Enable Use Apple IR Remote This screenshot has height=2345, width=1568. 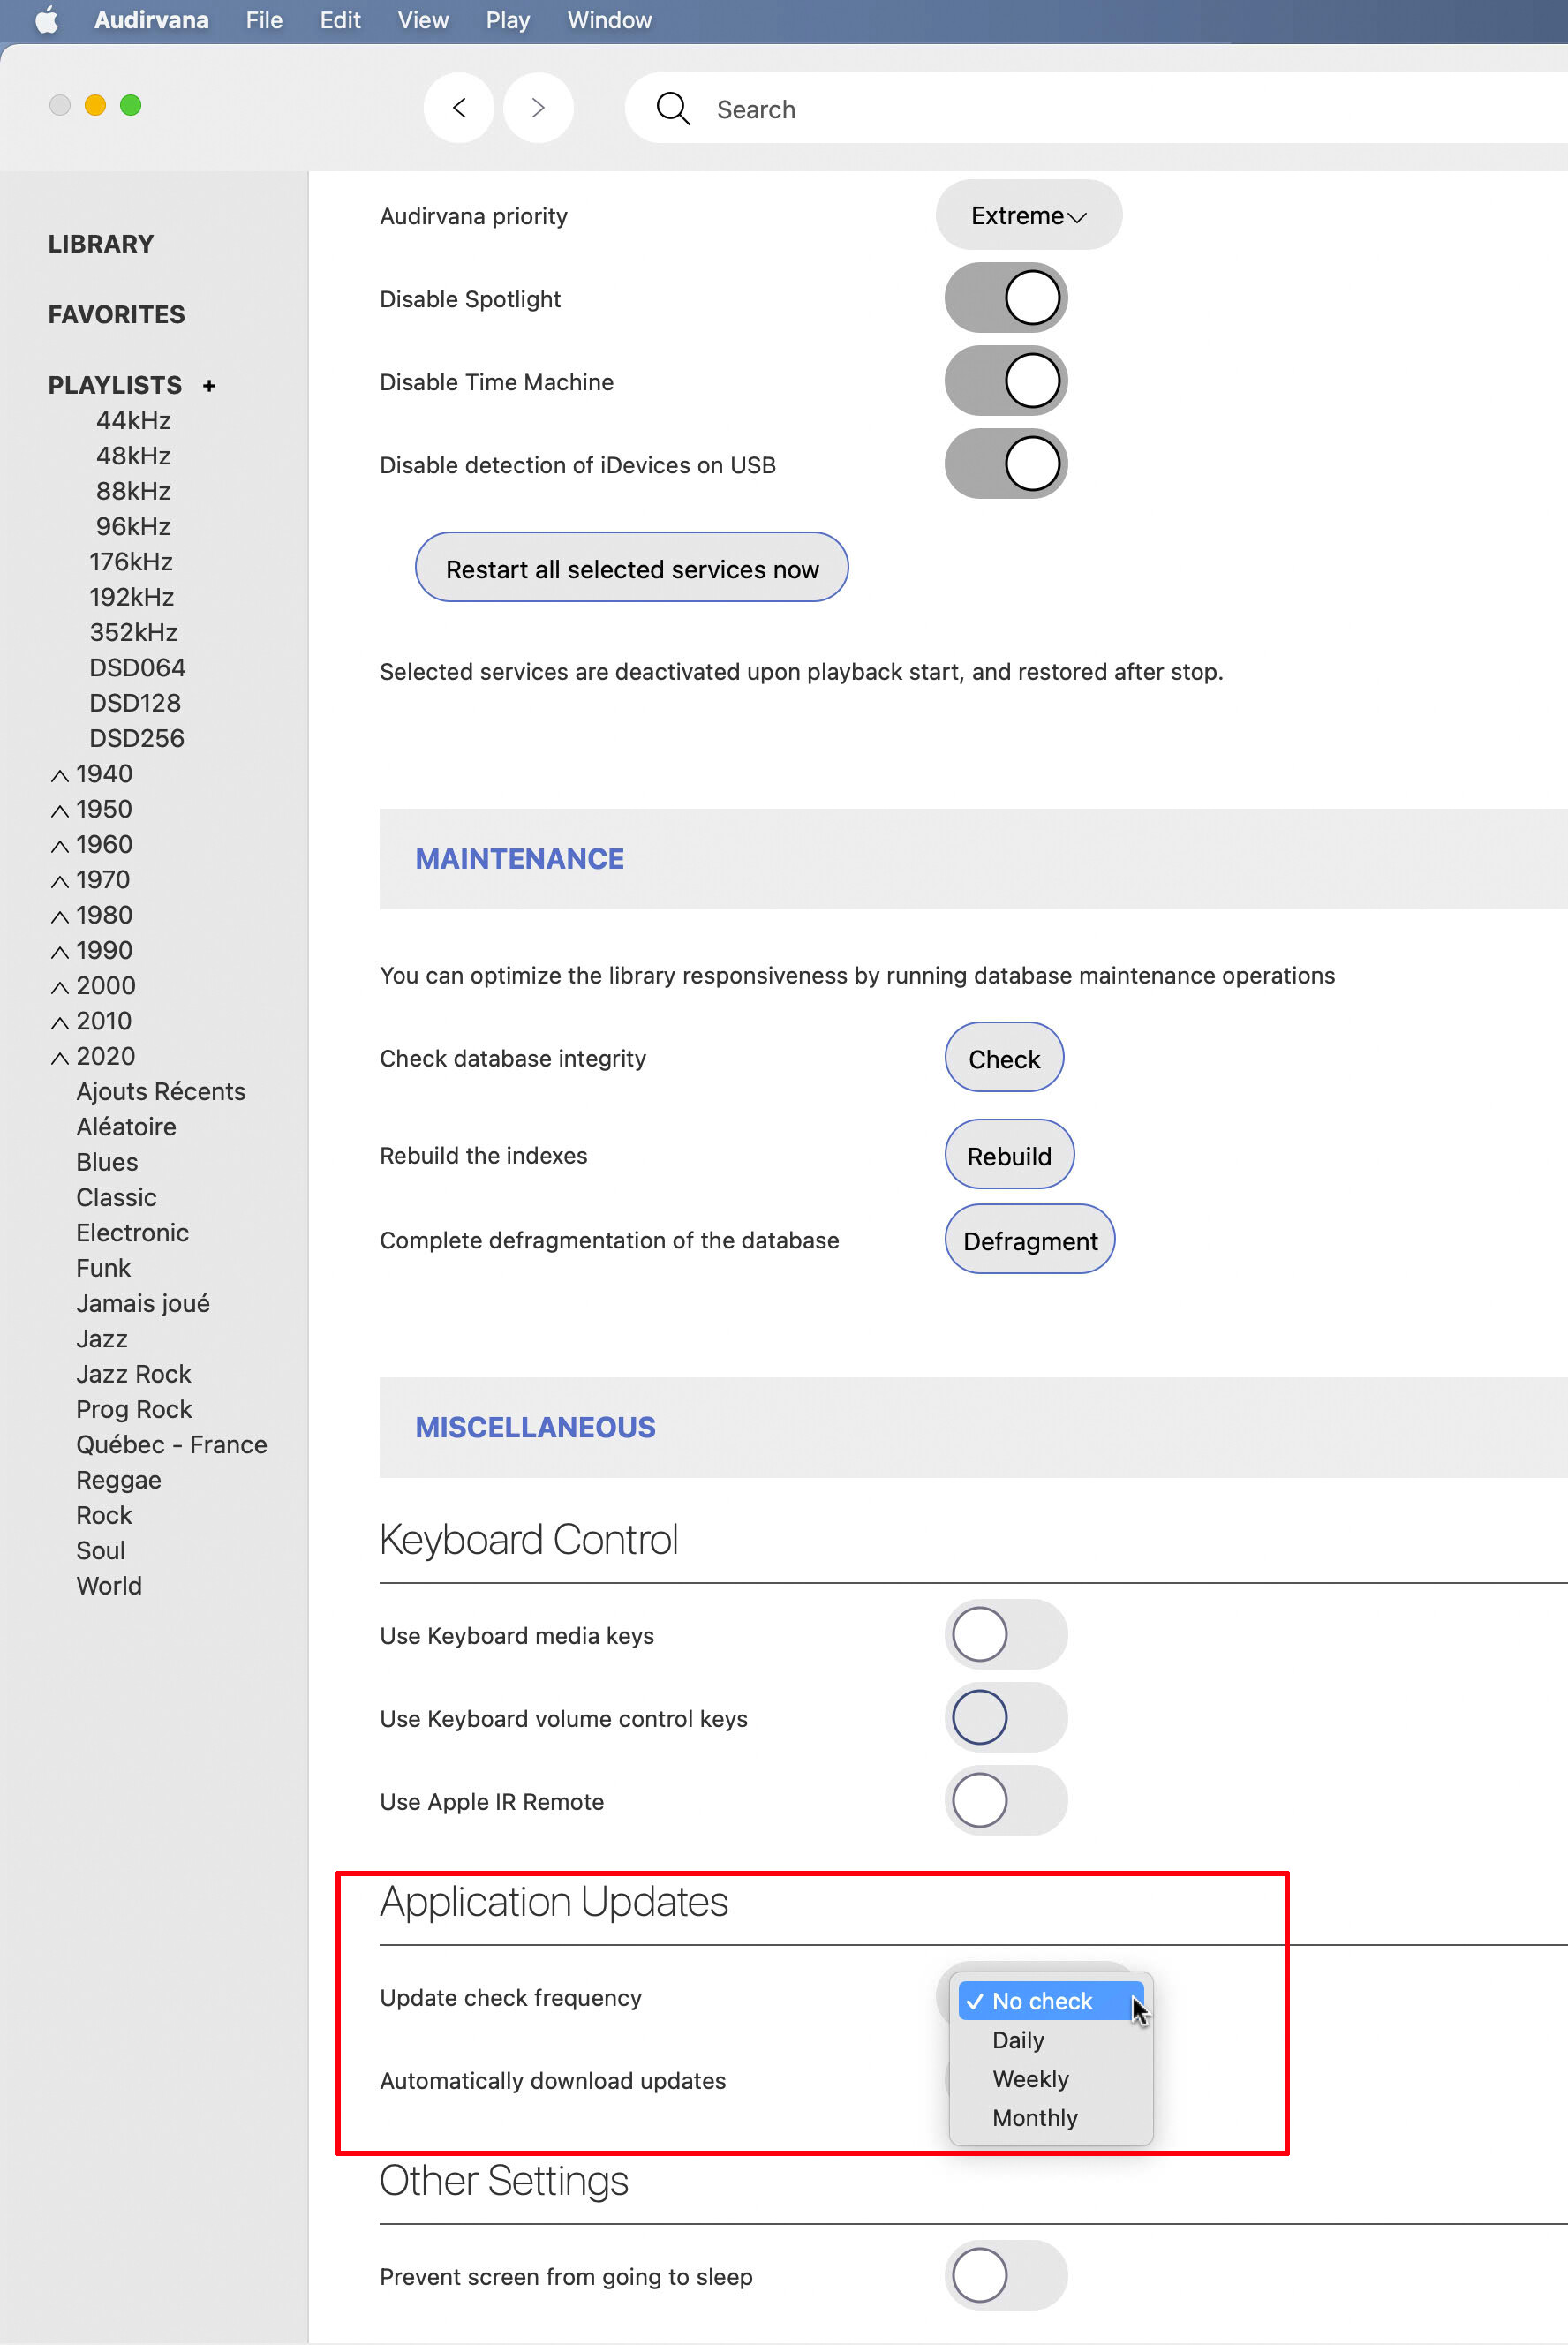pyautogui.click(x=1006, y=1800)
